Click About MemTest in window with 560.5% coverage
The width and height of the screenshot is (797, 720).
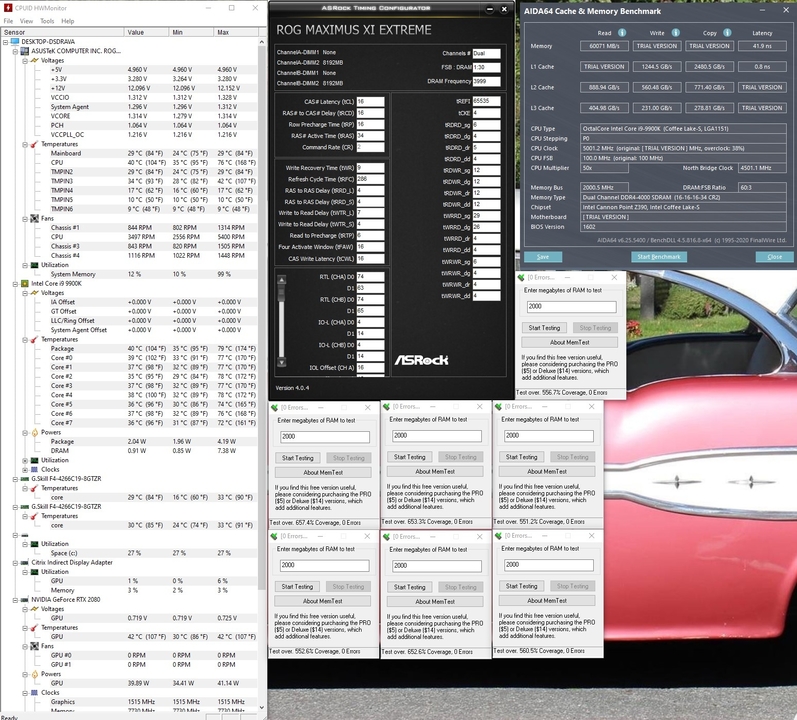pyautogui.click(x=547, y=600)
